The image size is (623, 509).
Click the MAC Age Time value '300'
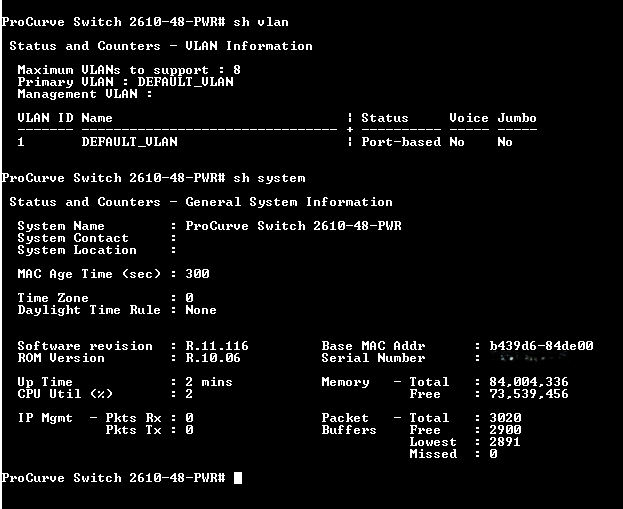(x=197, y=274)
